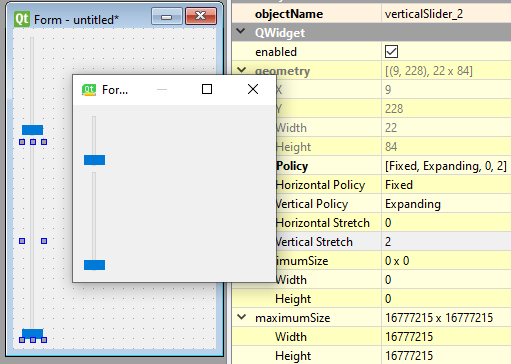Viewport: 511px width, 364px height.
Task: Click the enabled property label
Action: [276, 52]
